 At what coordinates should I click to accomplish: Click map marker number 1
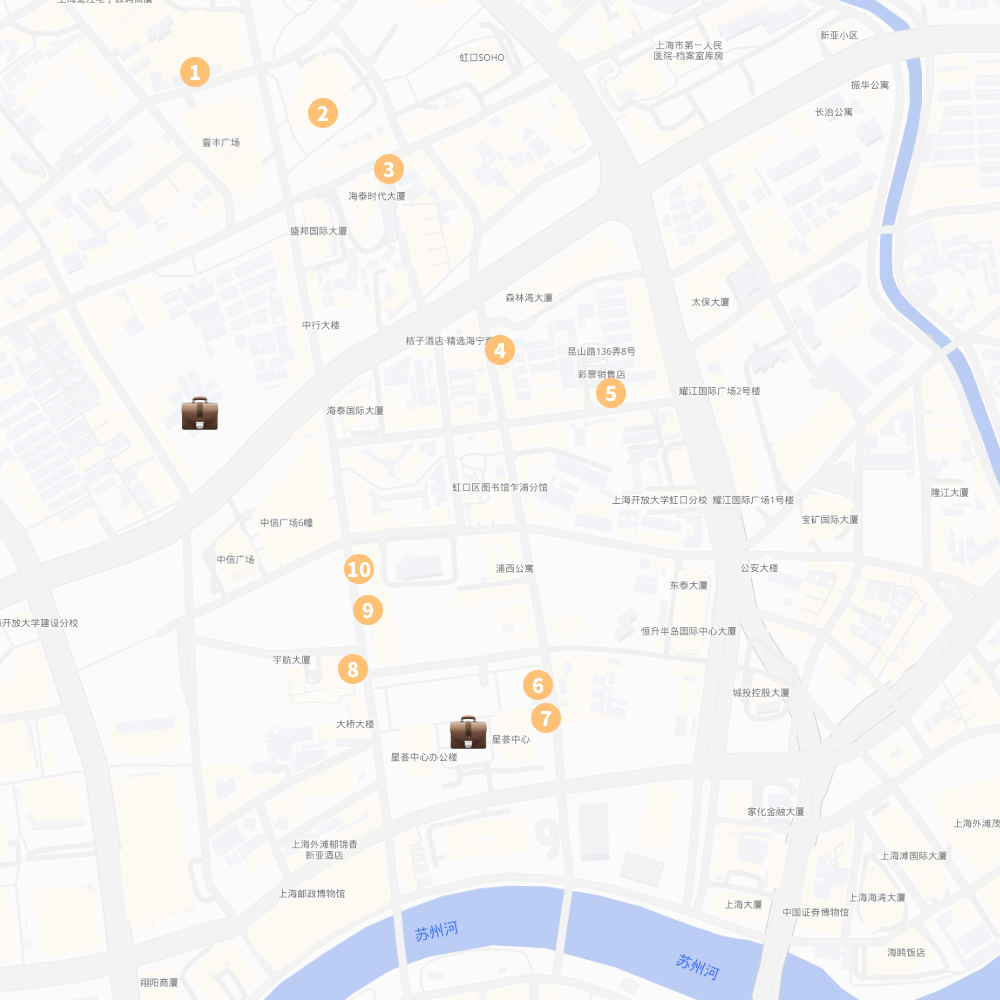coord(195,72)
